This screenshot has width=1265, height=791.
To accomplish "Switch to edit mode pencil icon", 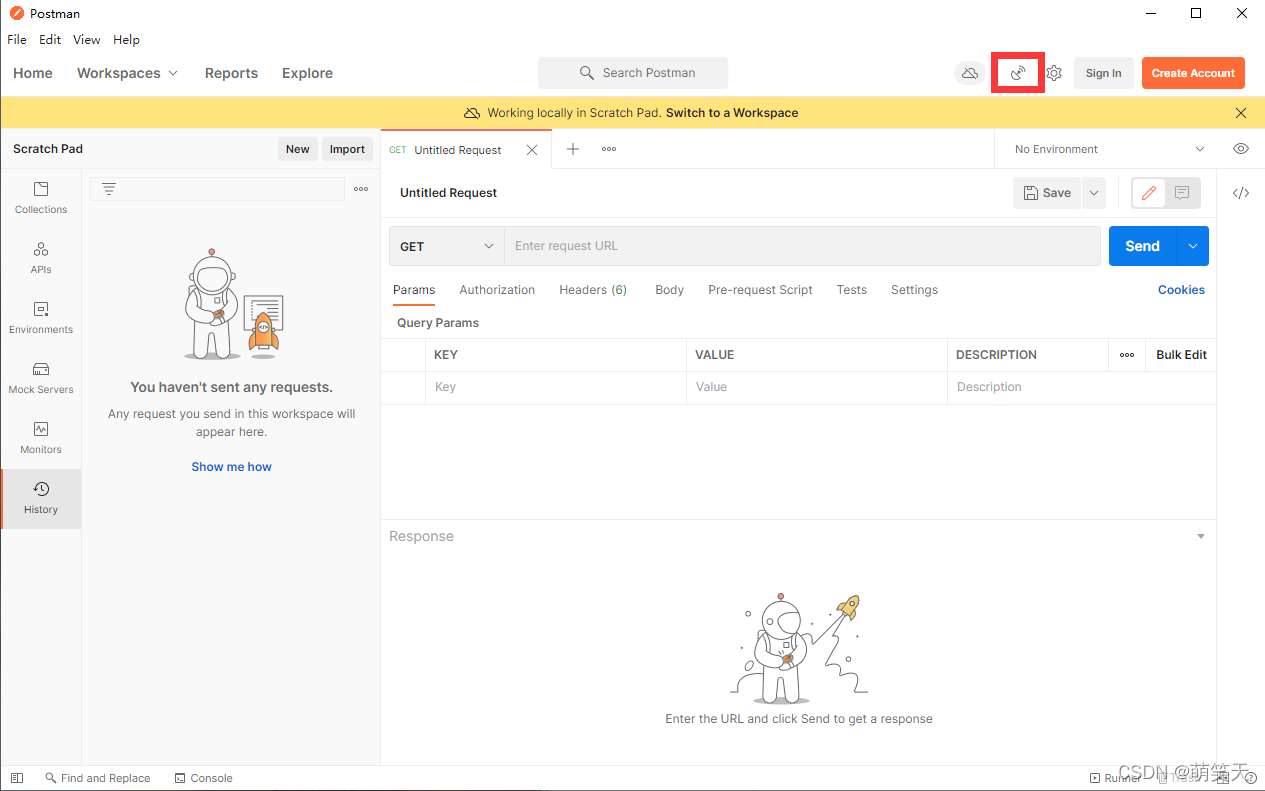I will tap(1149, 193).
